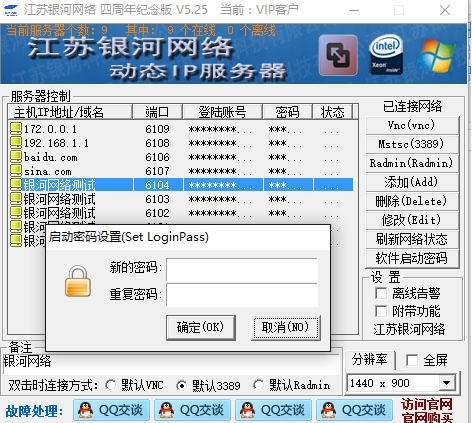Click the 删除(Delete) button

412,201
